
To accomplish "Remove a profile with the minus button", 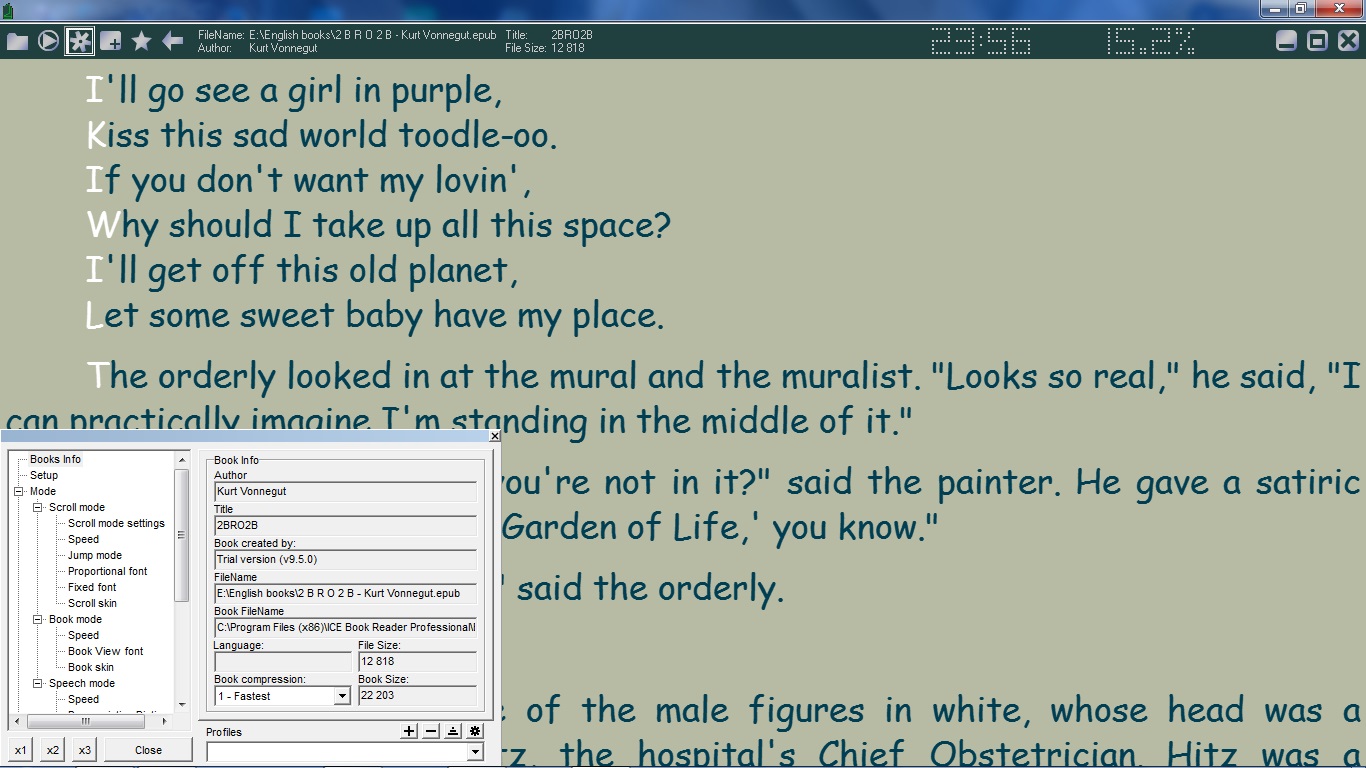I will click(431, 732).
